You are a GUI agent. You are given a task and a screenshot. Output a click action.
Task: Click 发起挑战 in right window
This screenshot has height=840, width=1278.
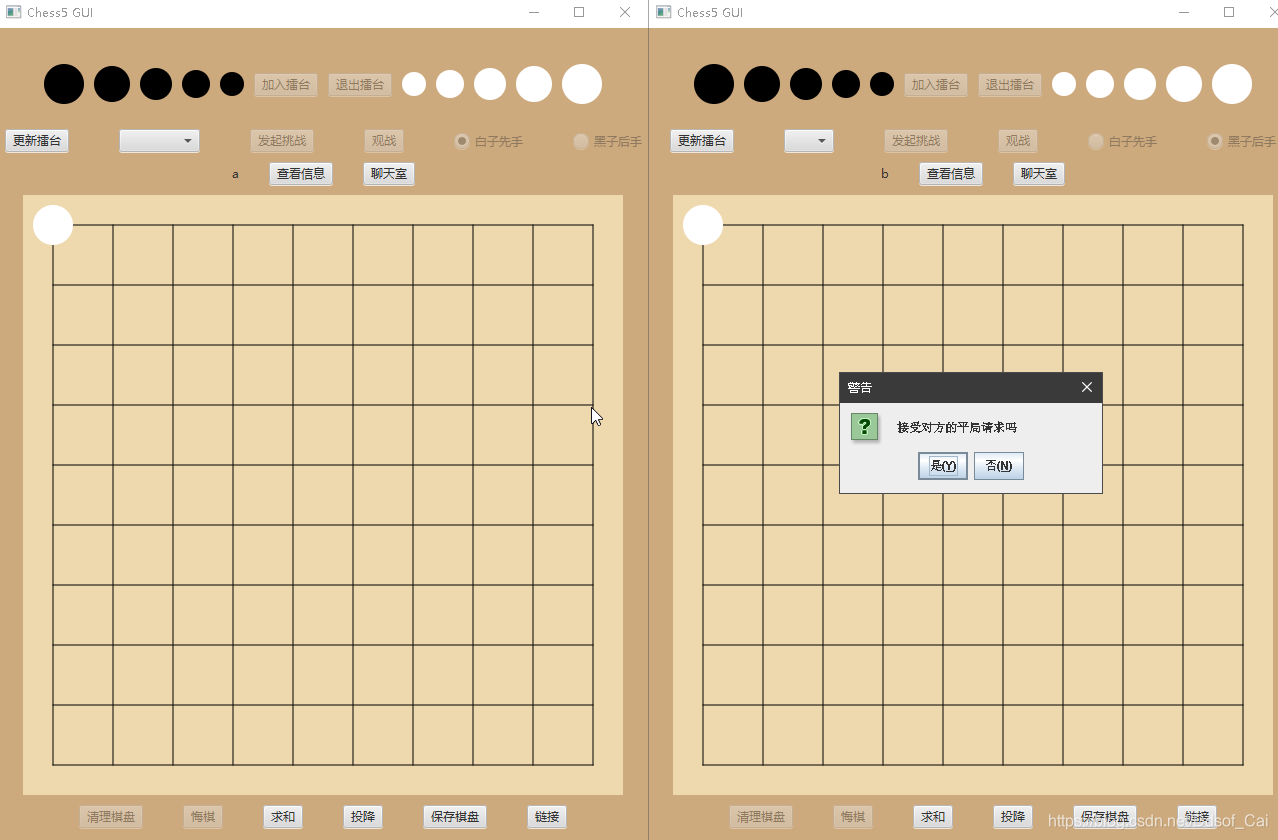pyautogui.click(x=916, y=141)
